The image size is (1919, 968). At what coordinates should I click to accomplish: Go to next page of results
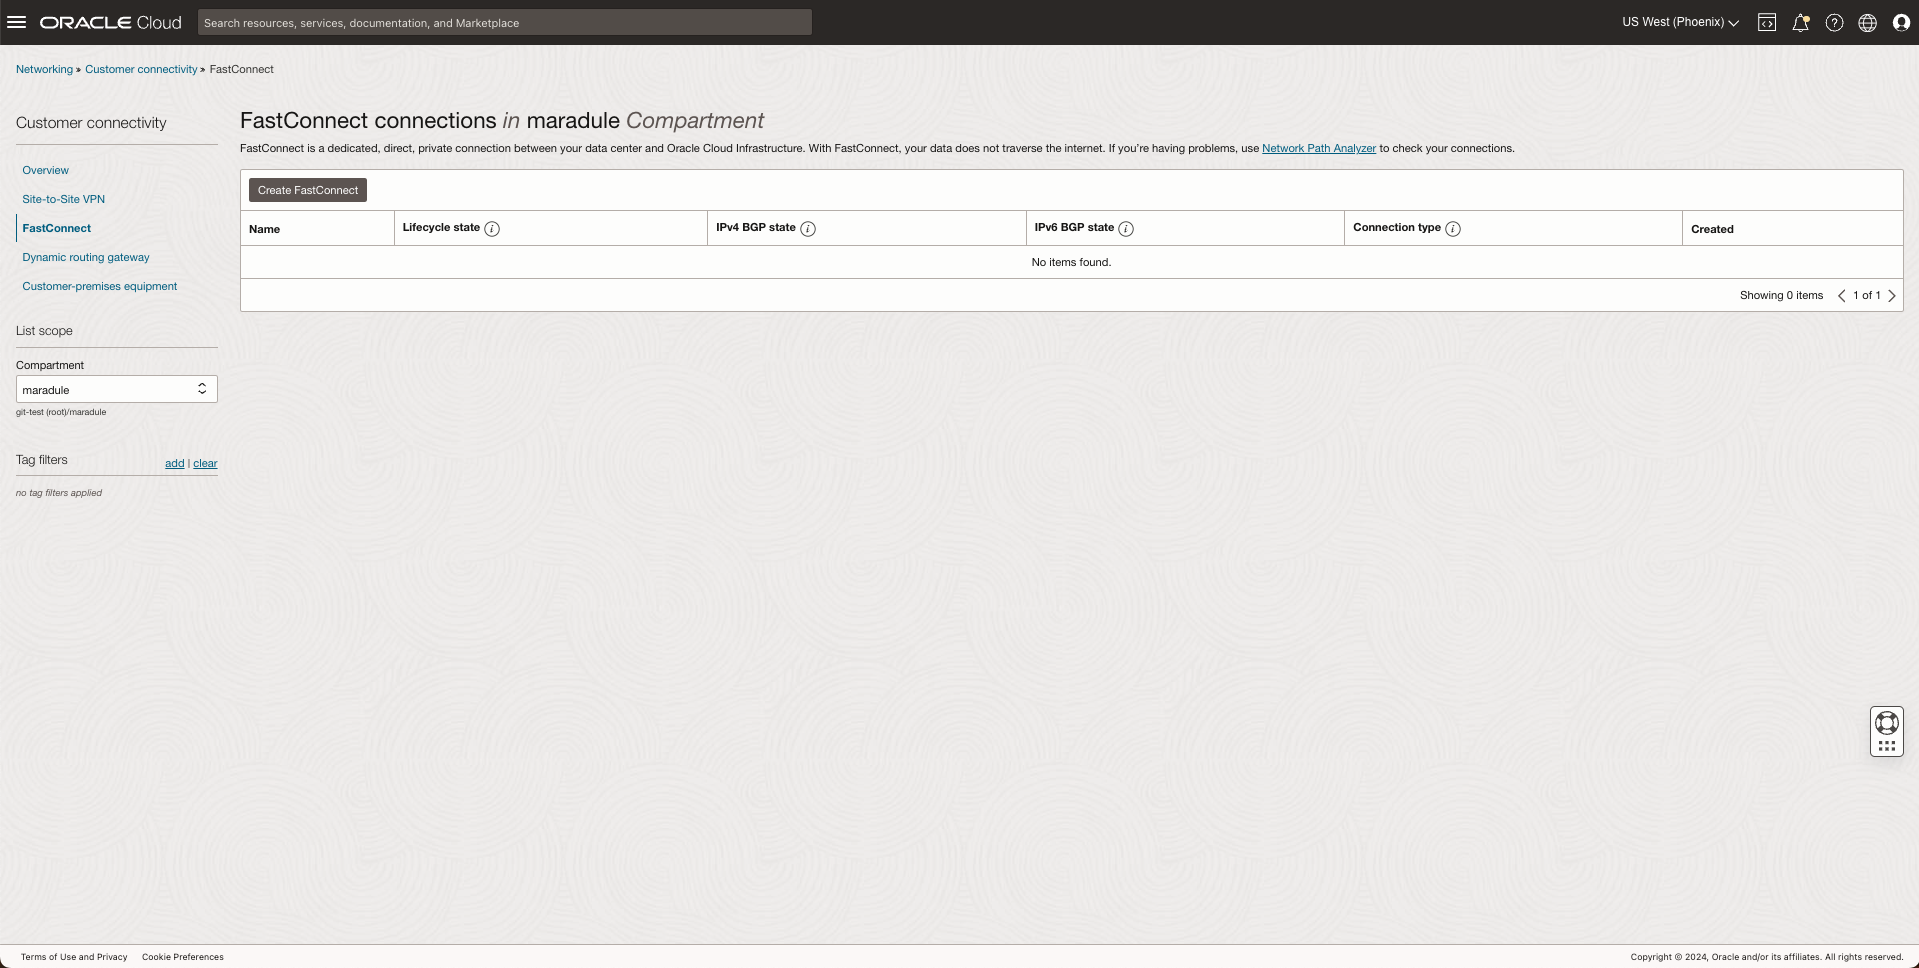[1892, 295]
